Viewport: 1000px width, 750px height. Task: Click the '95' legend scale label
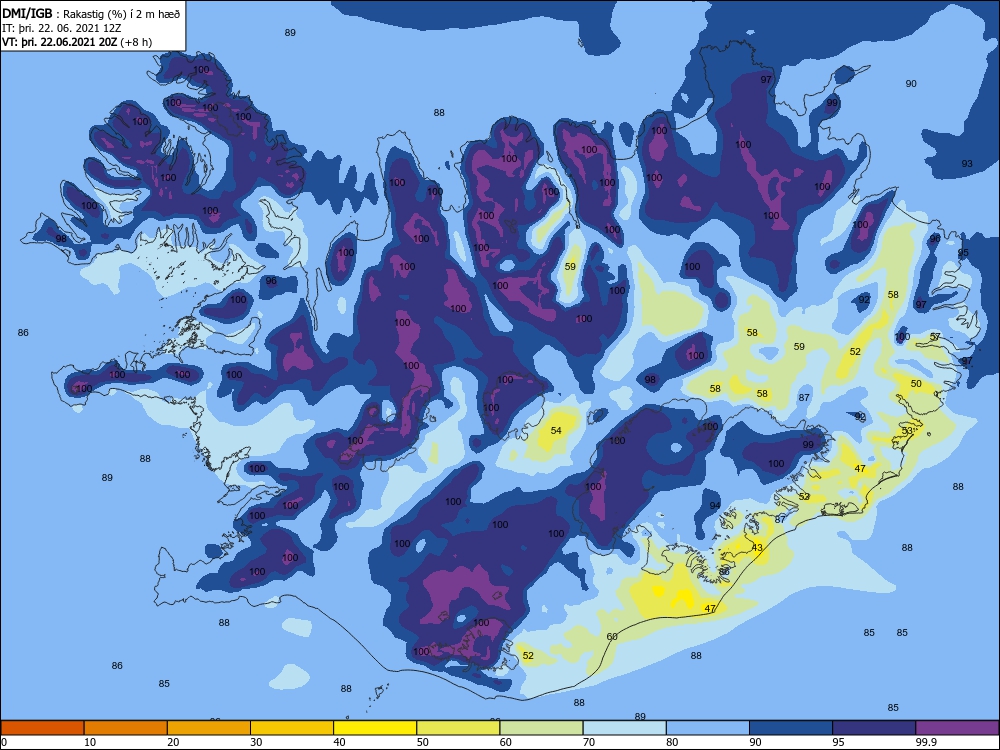tap(838, 742)
